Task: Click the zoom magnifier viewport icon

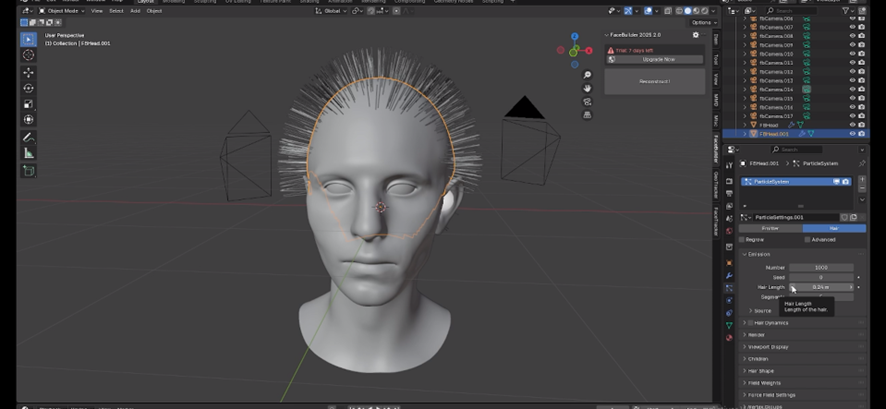Action: click(588, 76)
